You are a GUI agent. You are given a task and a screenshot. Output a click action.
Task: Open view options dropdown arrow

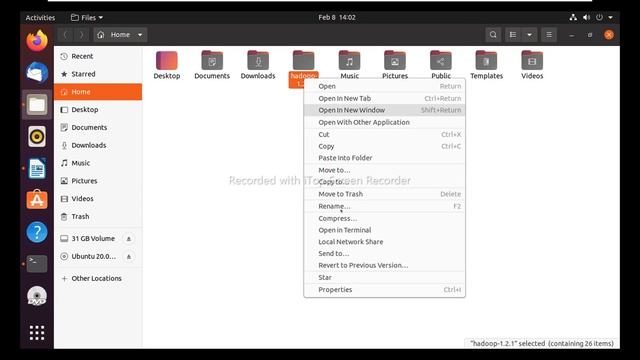[529, 35]
